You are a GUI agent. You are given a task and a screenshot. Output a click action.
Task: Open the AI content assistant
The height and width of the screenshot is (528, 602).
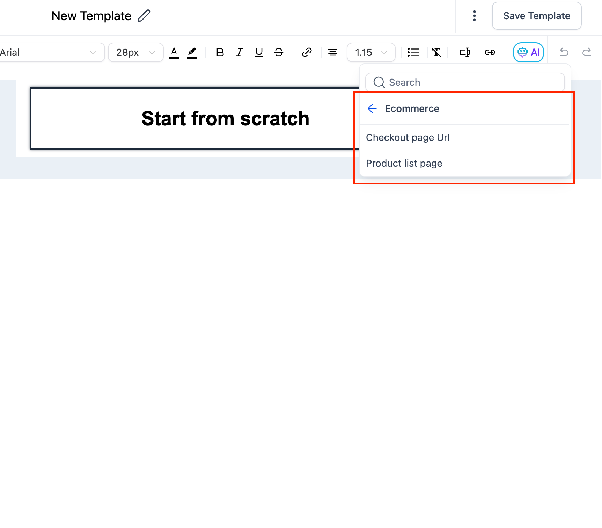coord(528,52)
